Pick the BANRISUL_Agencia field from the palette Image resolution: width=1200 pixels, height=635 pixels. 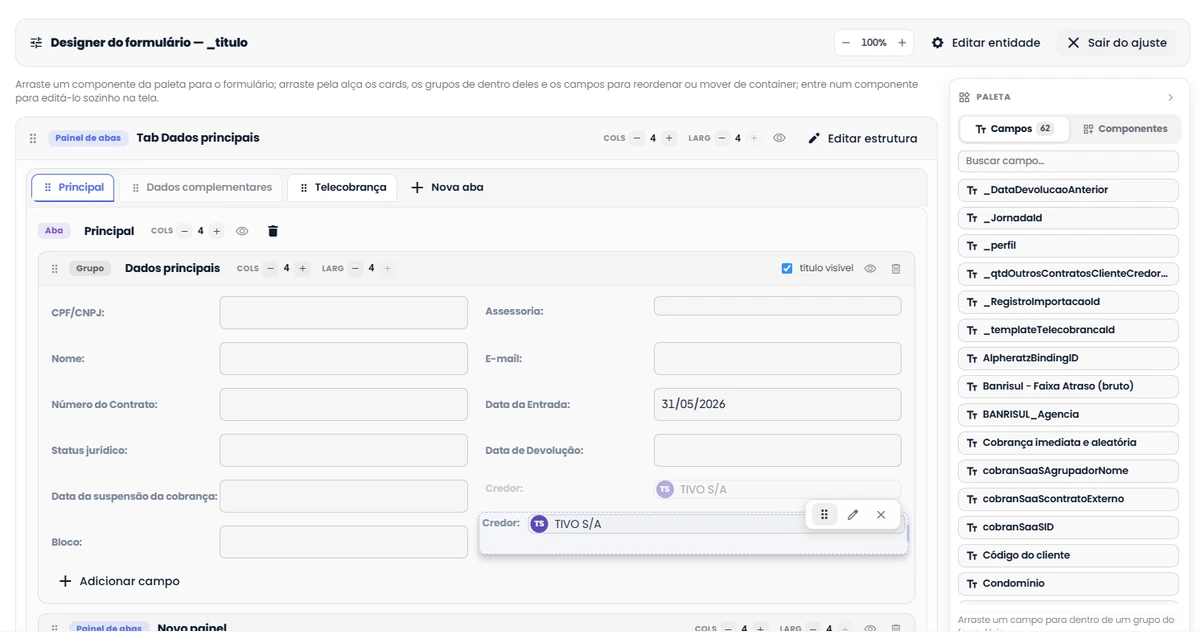tap(1068, 414)
